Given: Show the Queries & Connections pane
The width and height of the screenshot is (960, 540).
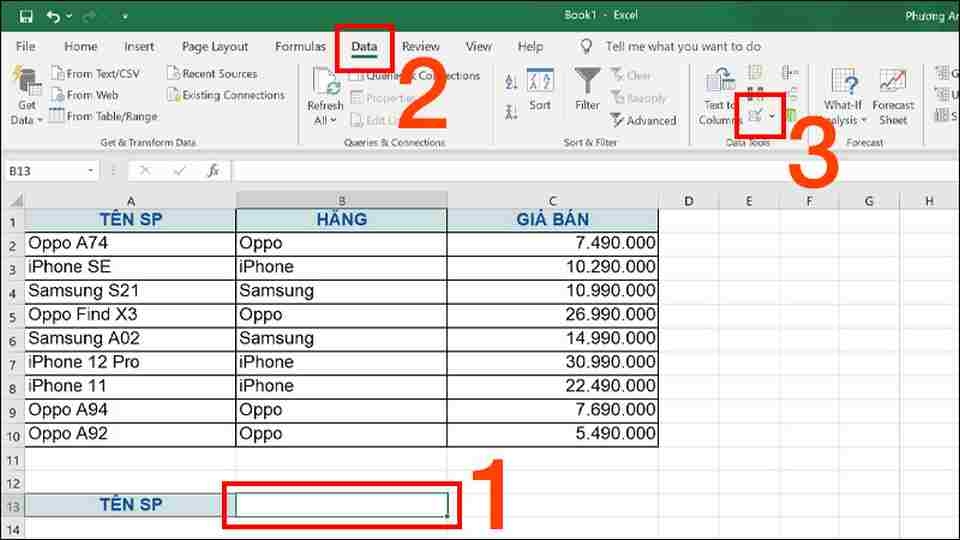Looking at the screenshot, I should point(414,75).
